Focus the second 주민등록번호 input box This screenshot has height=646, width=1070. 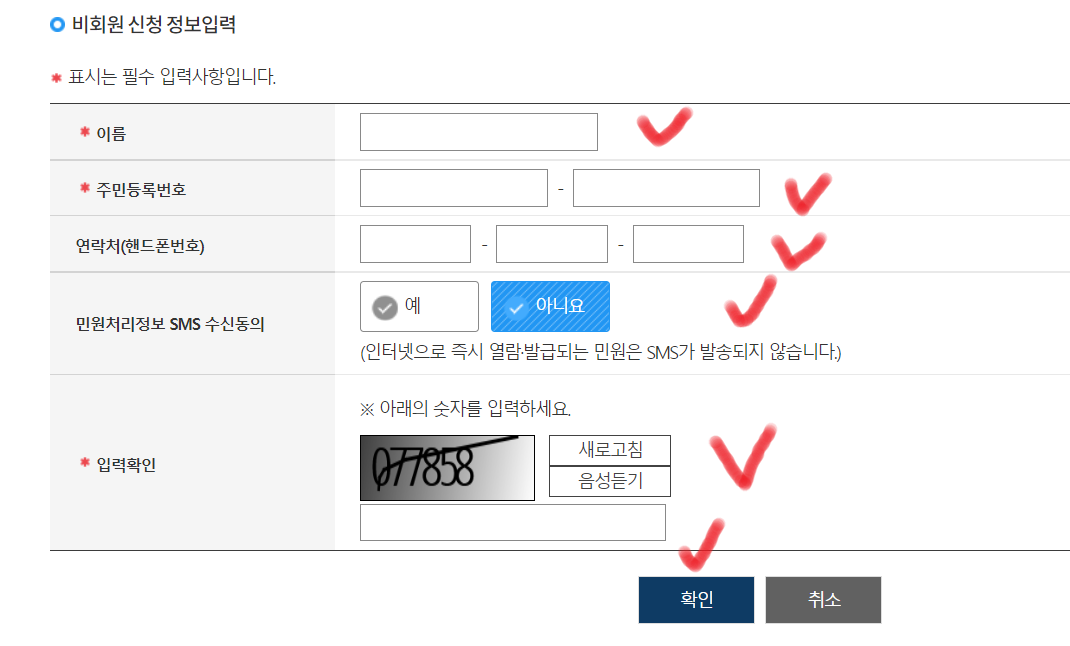coord(666,188)
